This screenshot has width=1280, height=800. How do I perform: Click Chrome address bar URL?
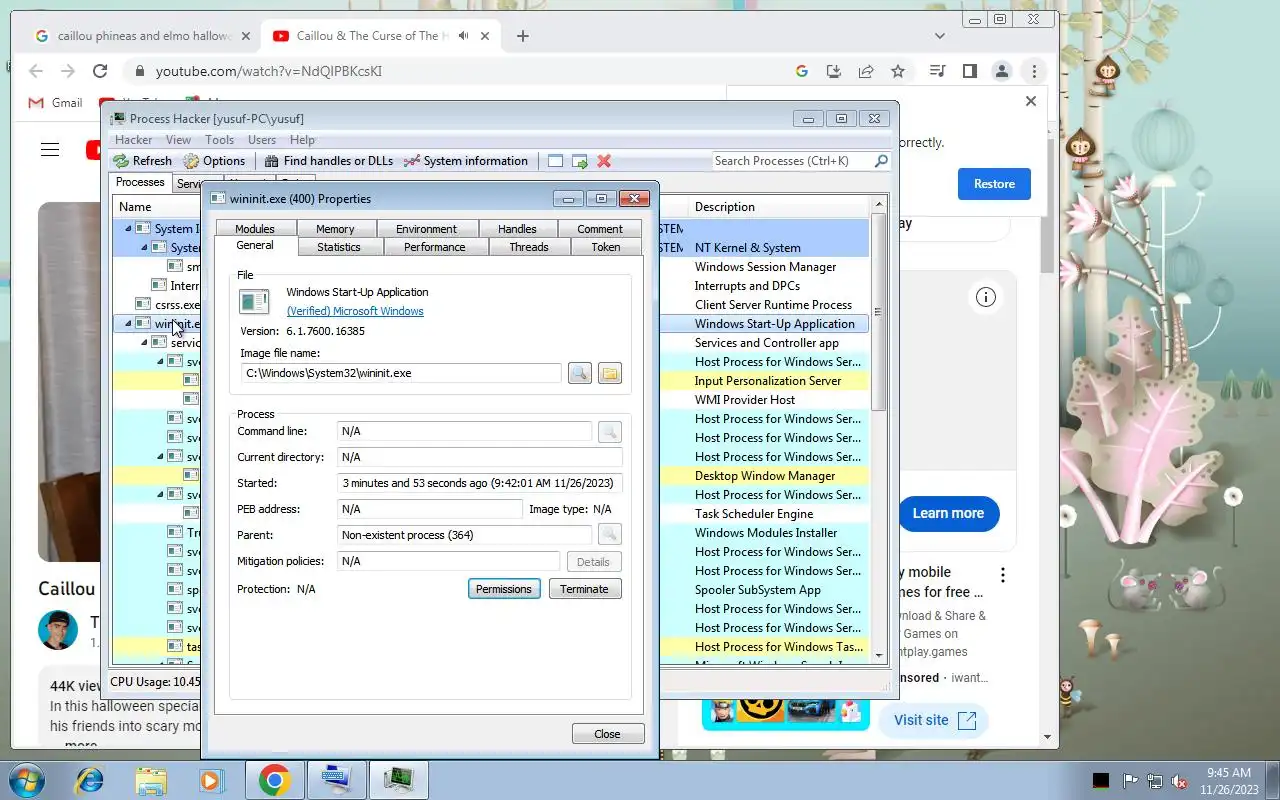click(x=269, y=71)
